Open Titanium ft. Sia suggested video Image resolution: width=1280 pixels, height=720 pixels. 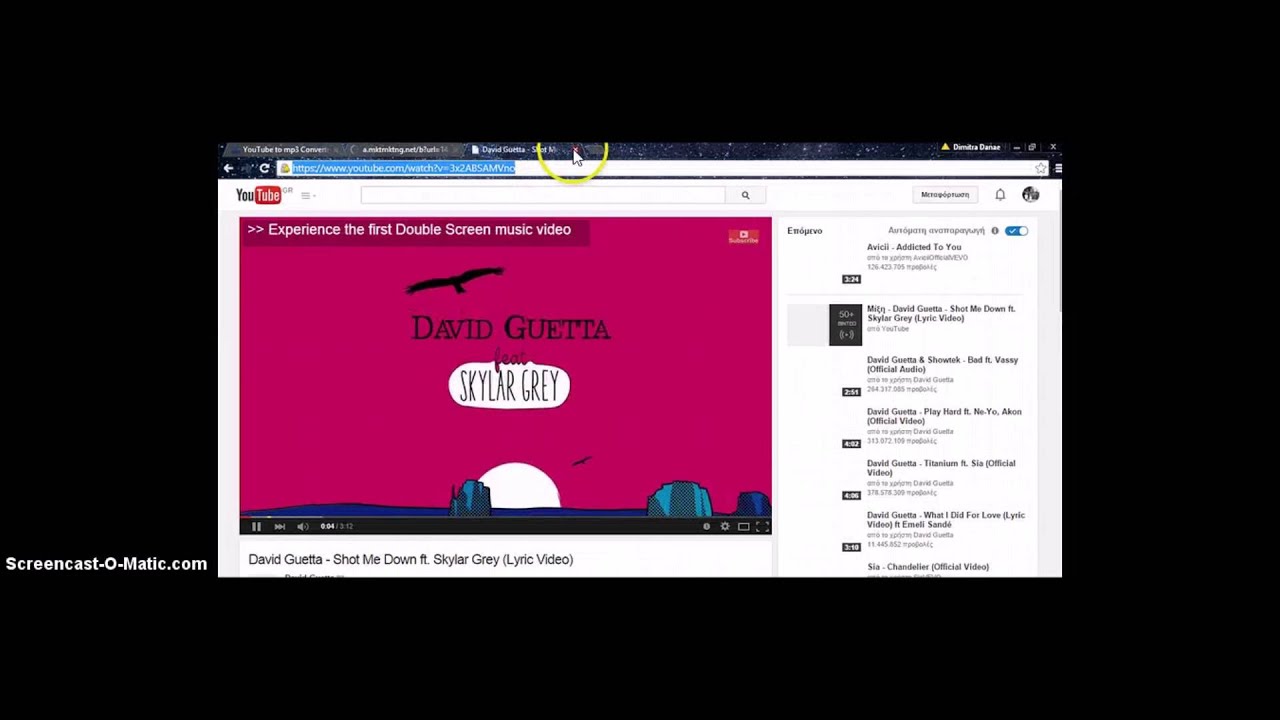tap(941, 468)
